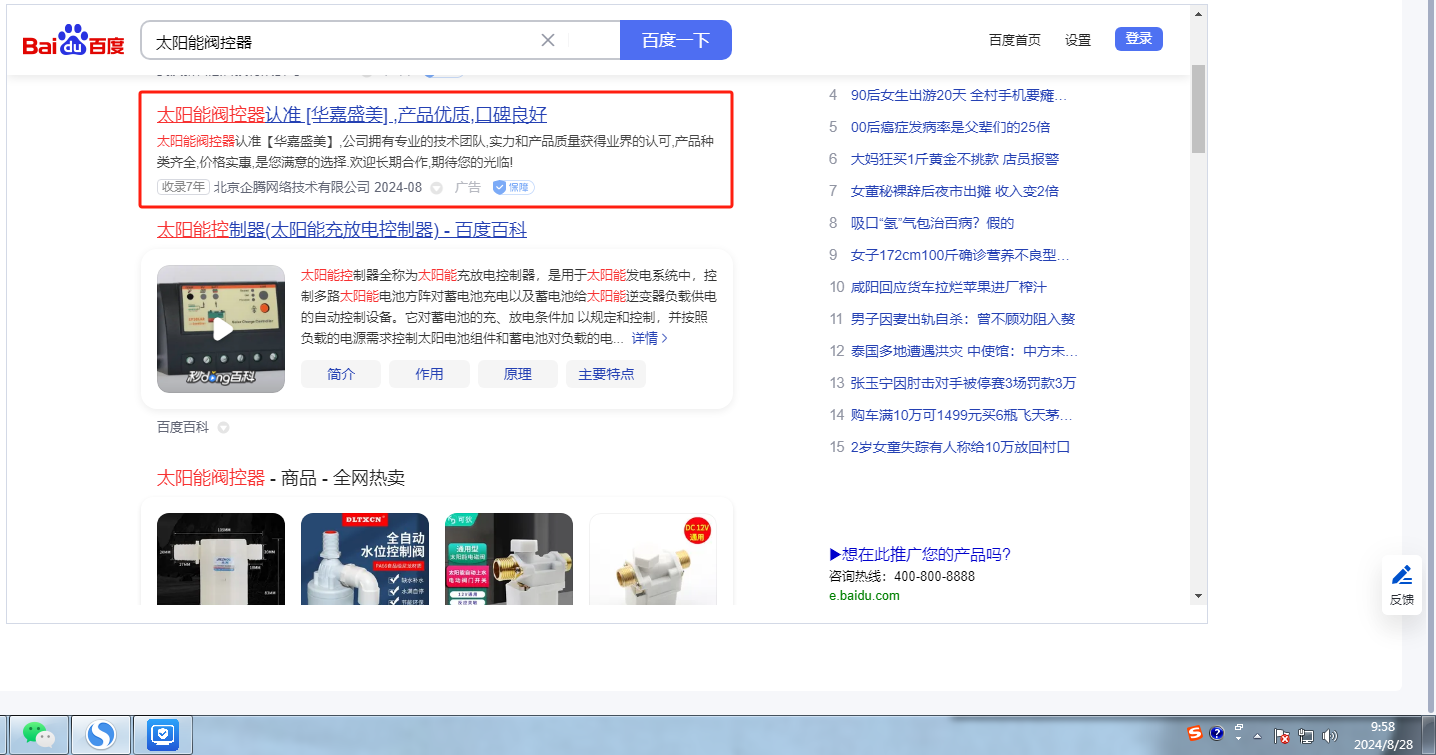Viewport: 1436px width, 755px height.
Task: Select the 简介 section tab
Action: (x=341, y=374)
